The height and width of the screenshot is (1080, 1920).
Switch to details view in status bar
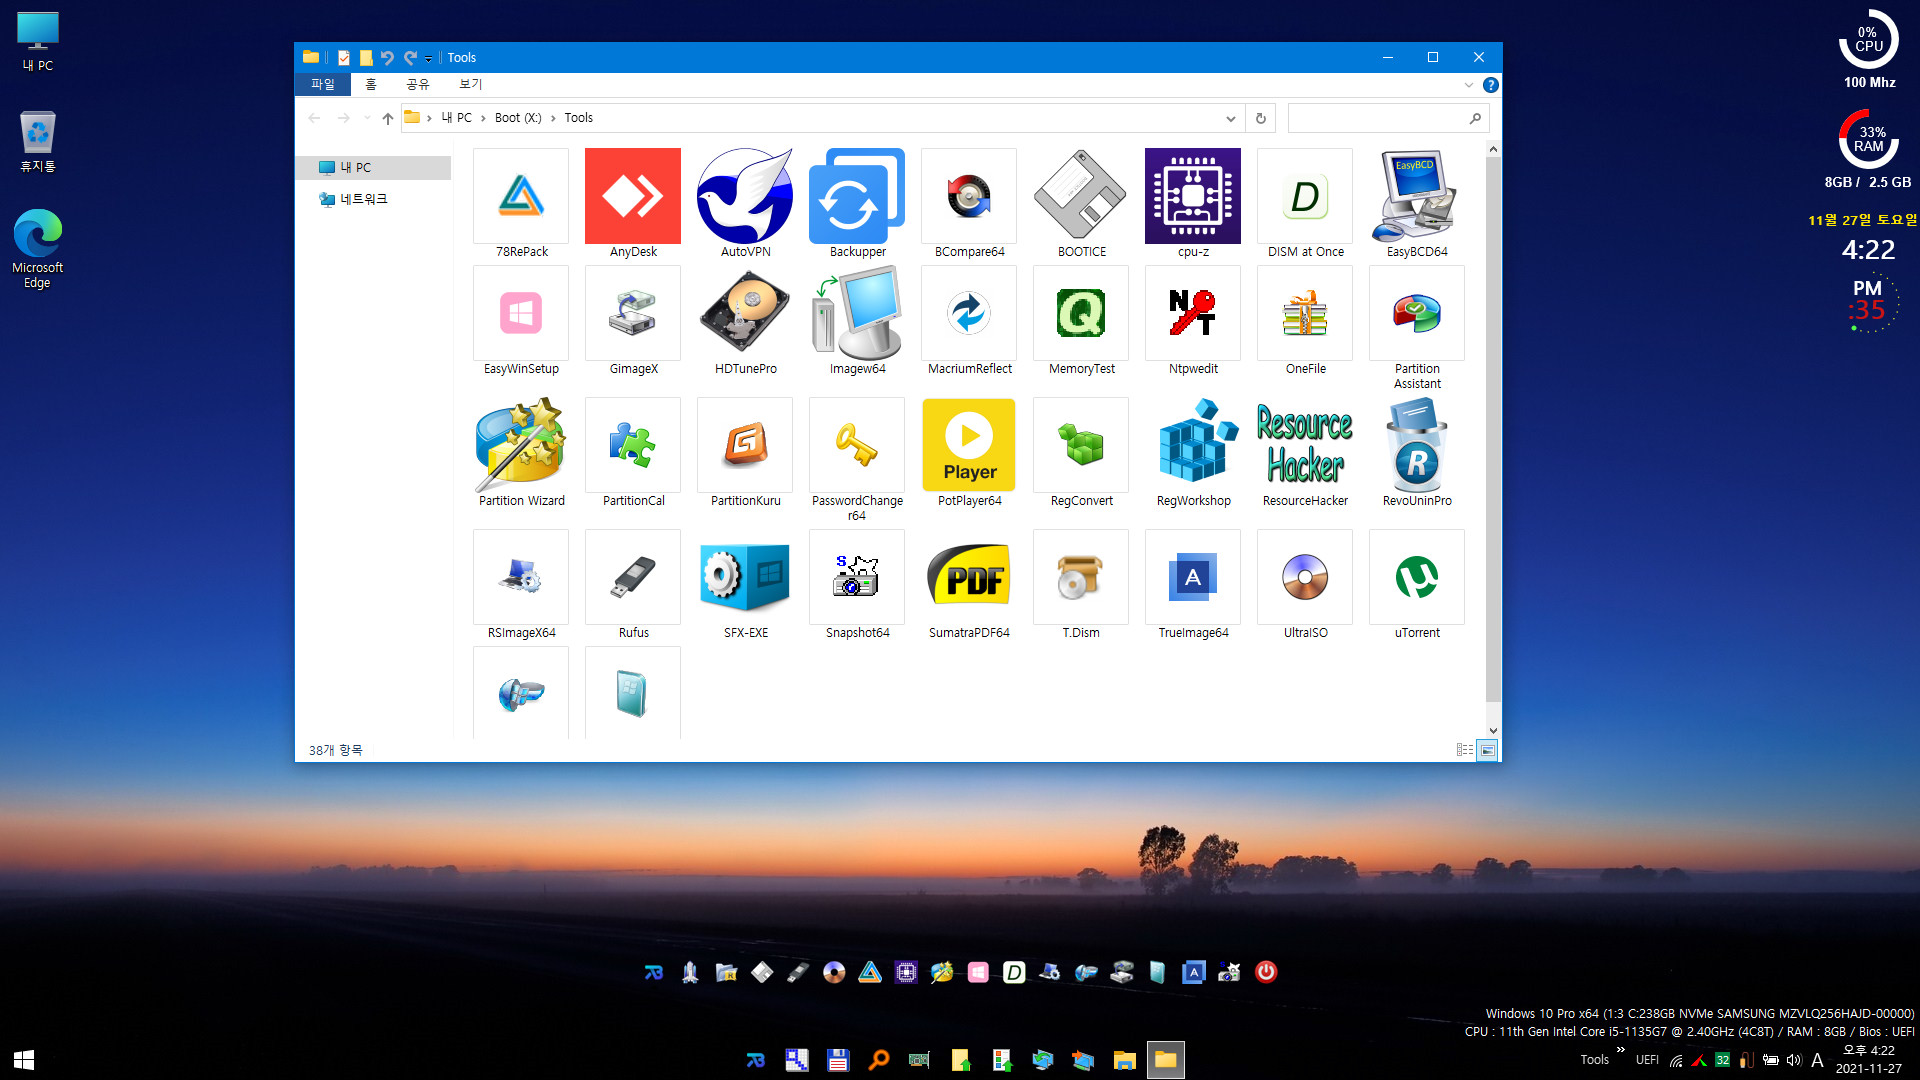click(x=1465, y=750)
